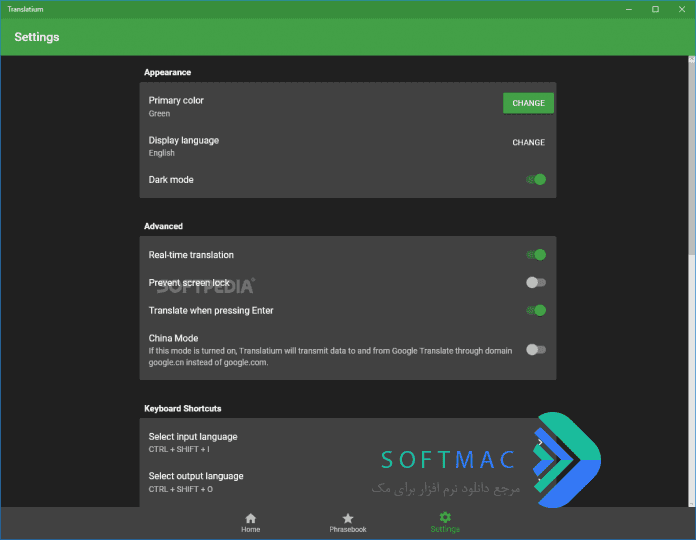The width and height of the screenshot is (696, 540).
Task: Toggle Translate when pressing Enter
Action: (x=536, y=311)
